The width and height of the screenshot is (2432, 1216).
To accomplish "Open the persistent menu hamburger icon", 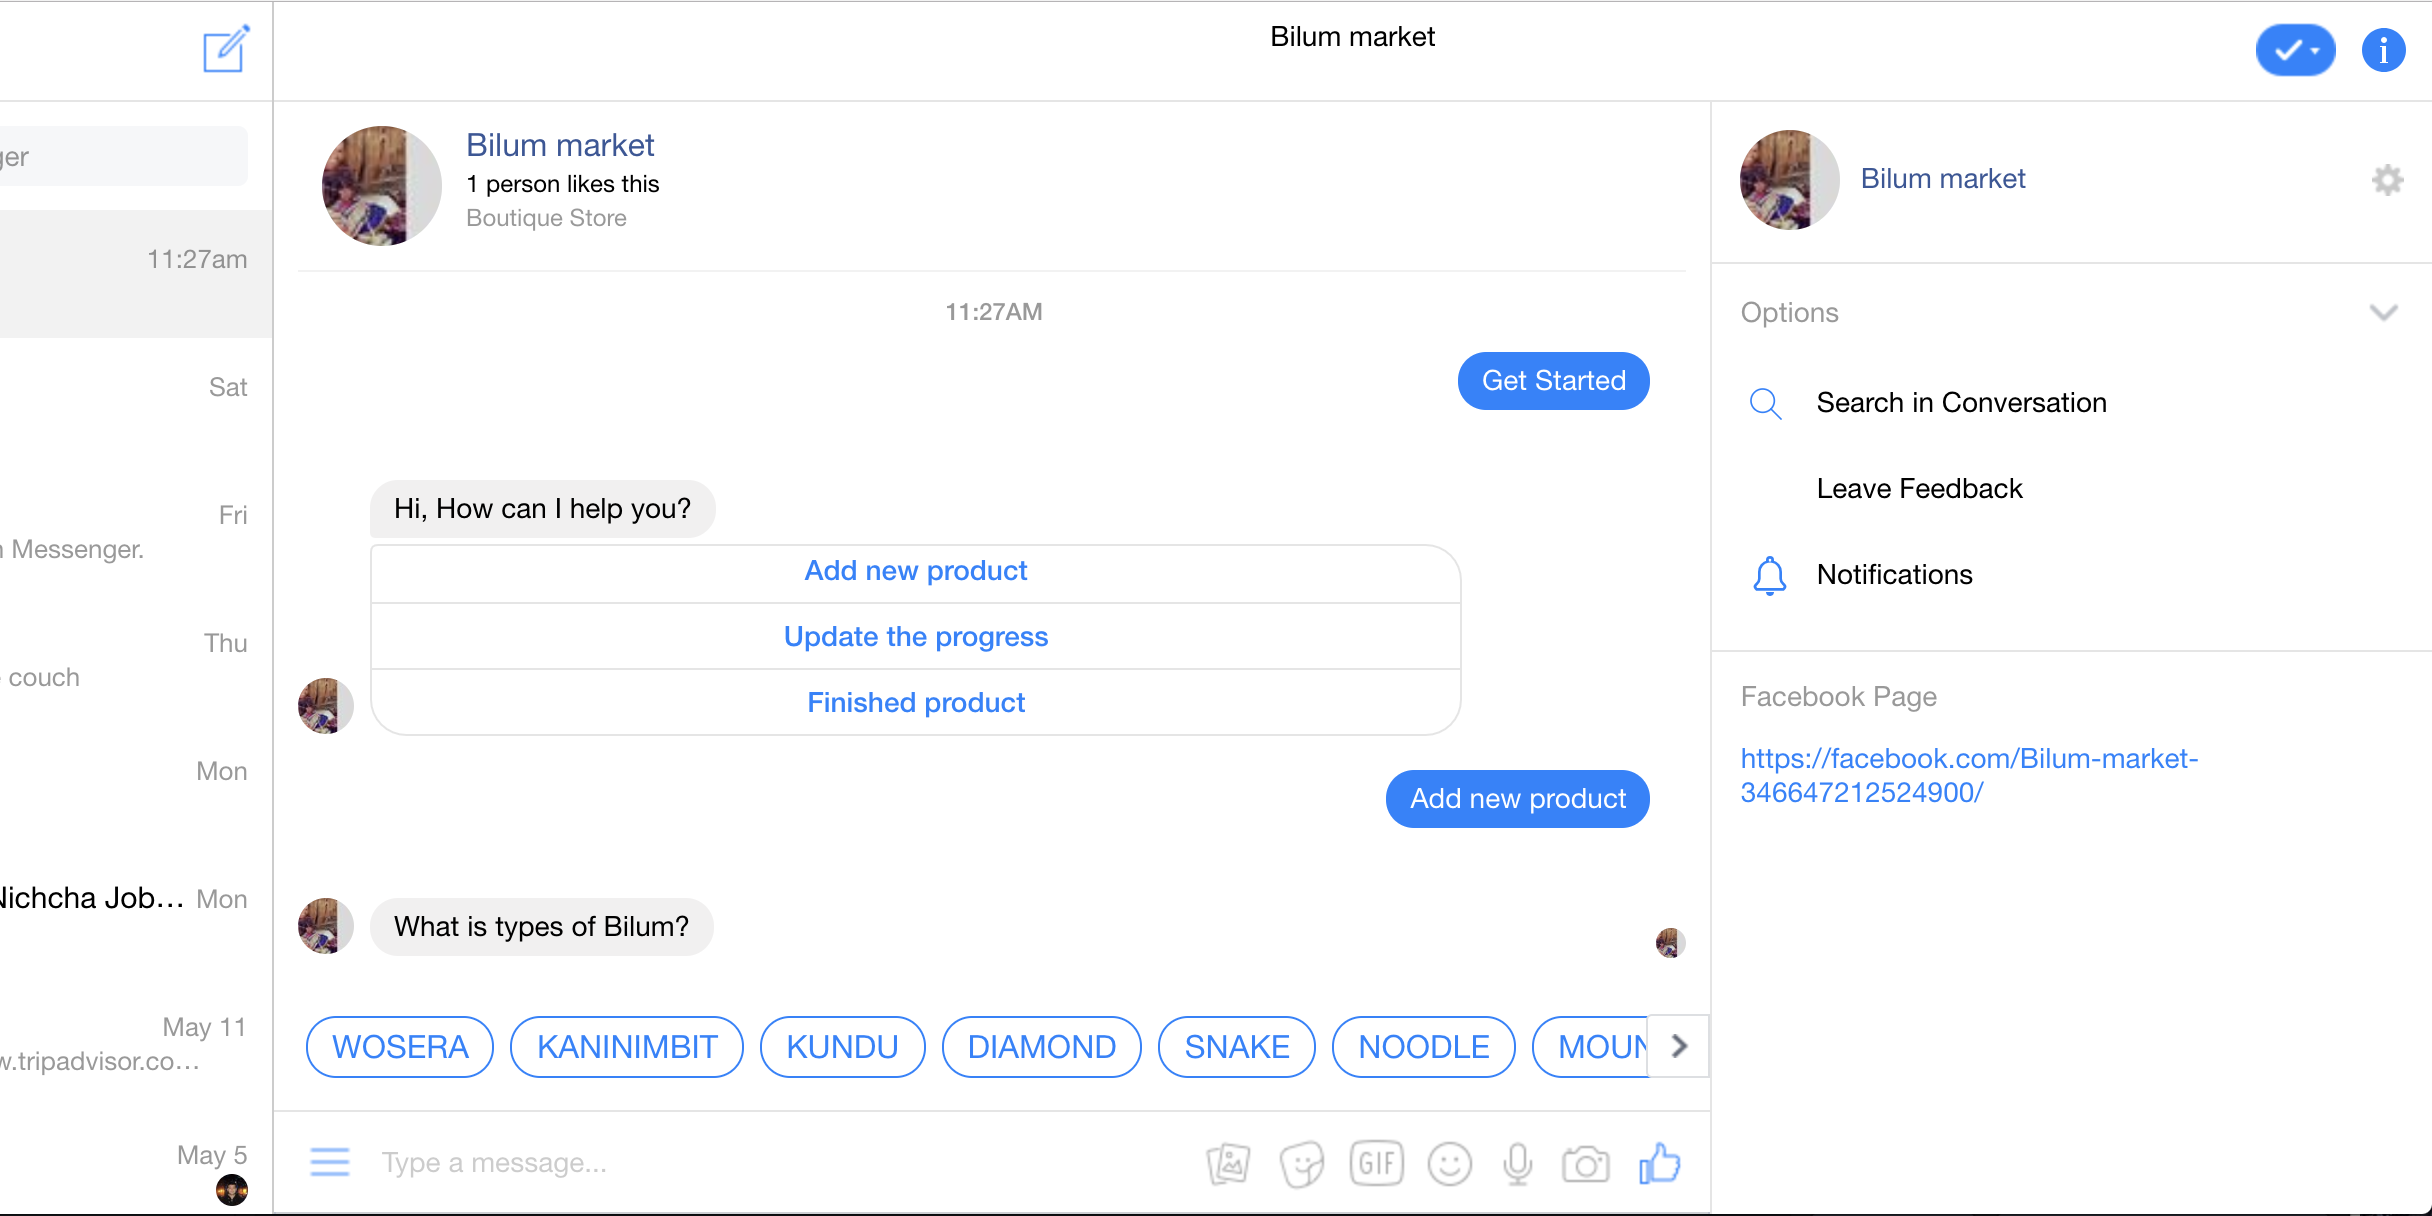I will [x=330, y=1162].
